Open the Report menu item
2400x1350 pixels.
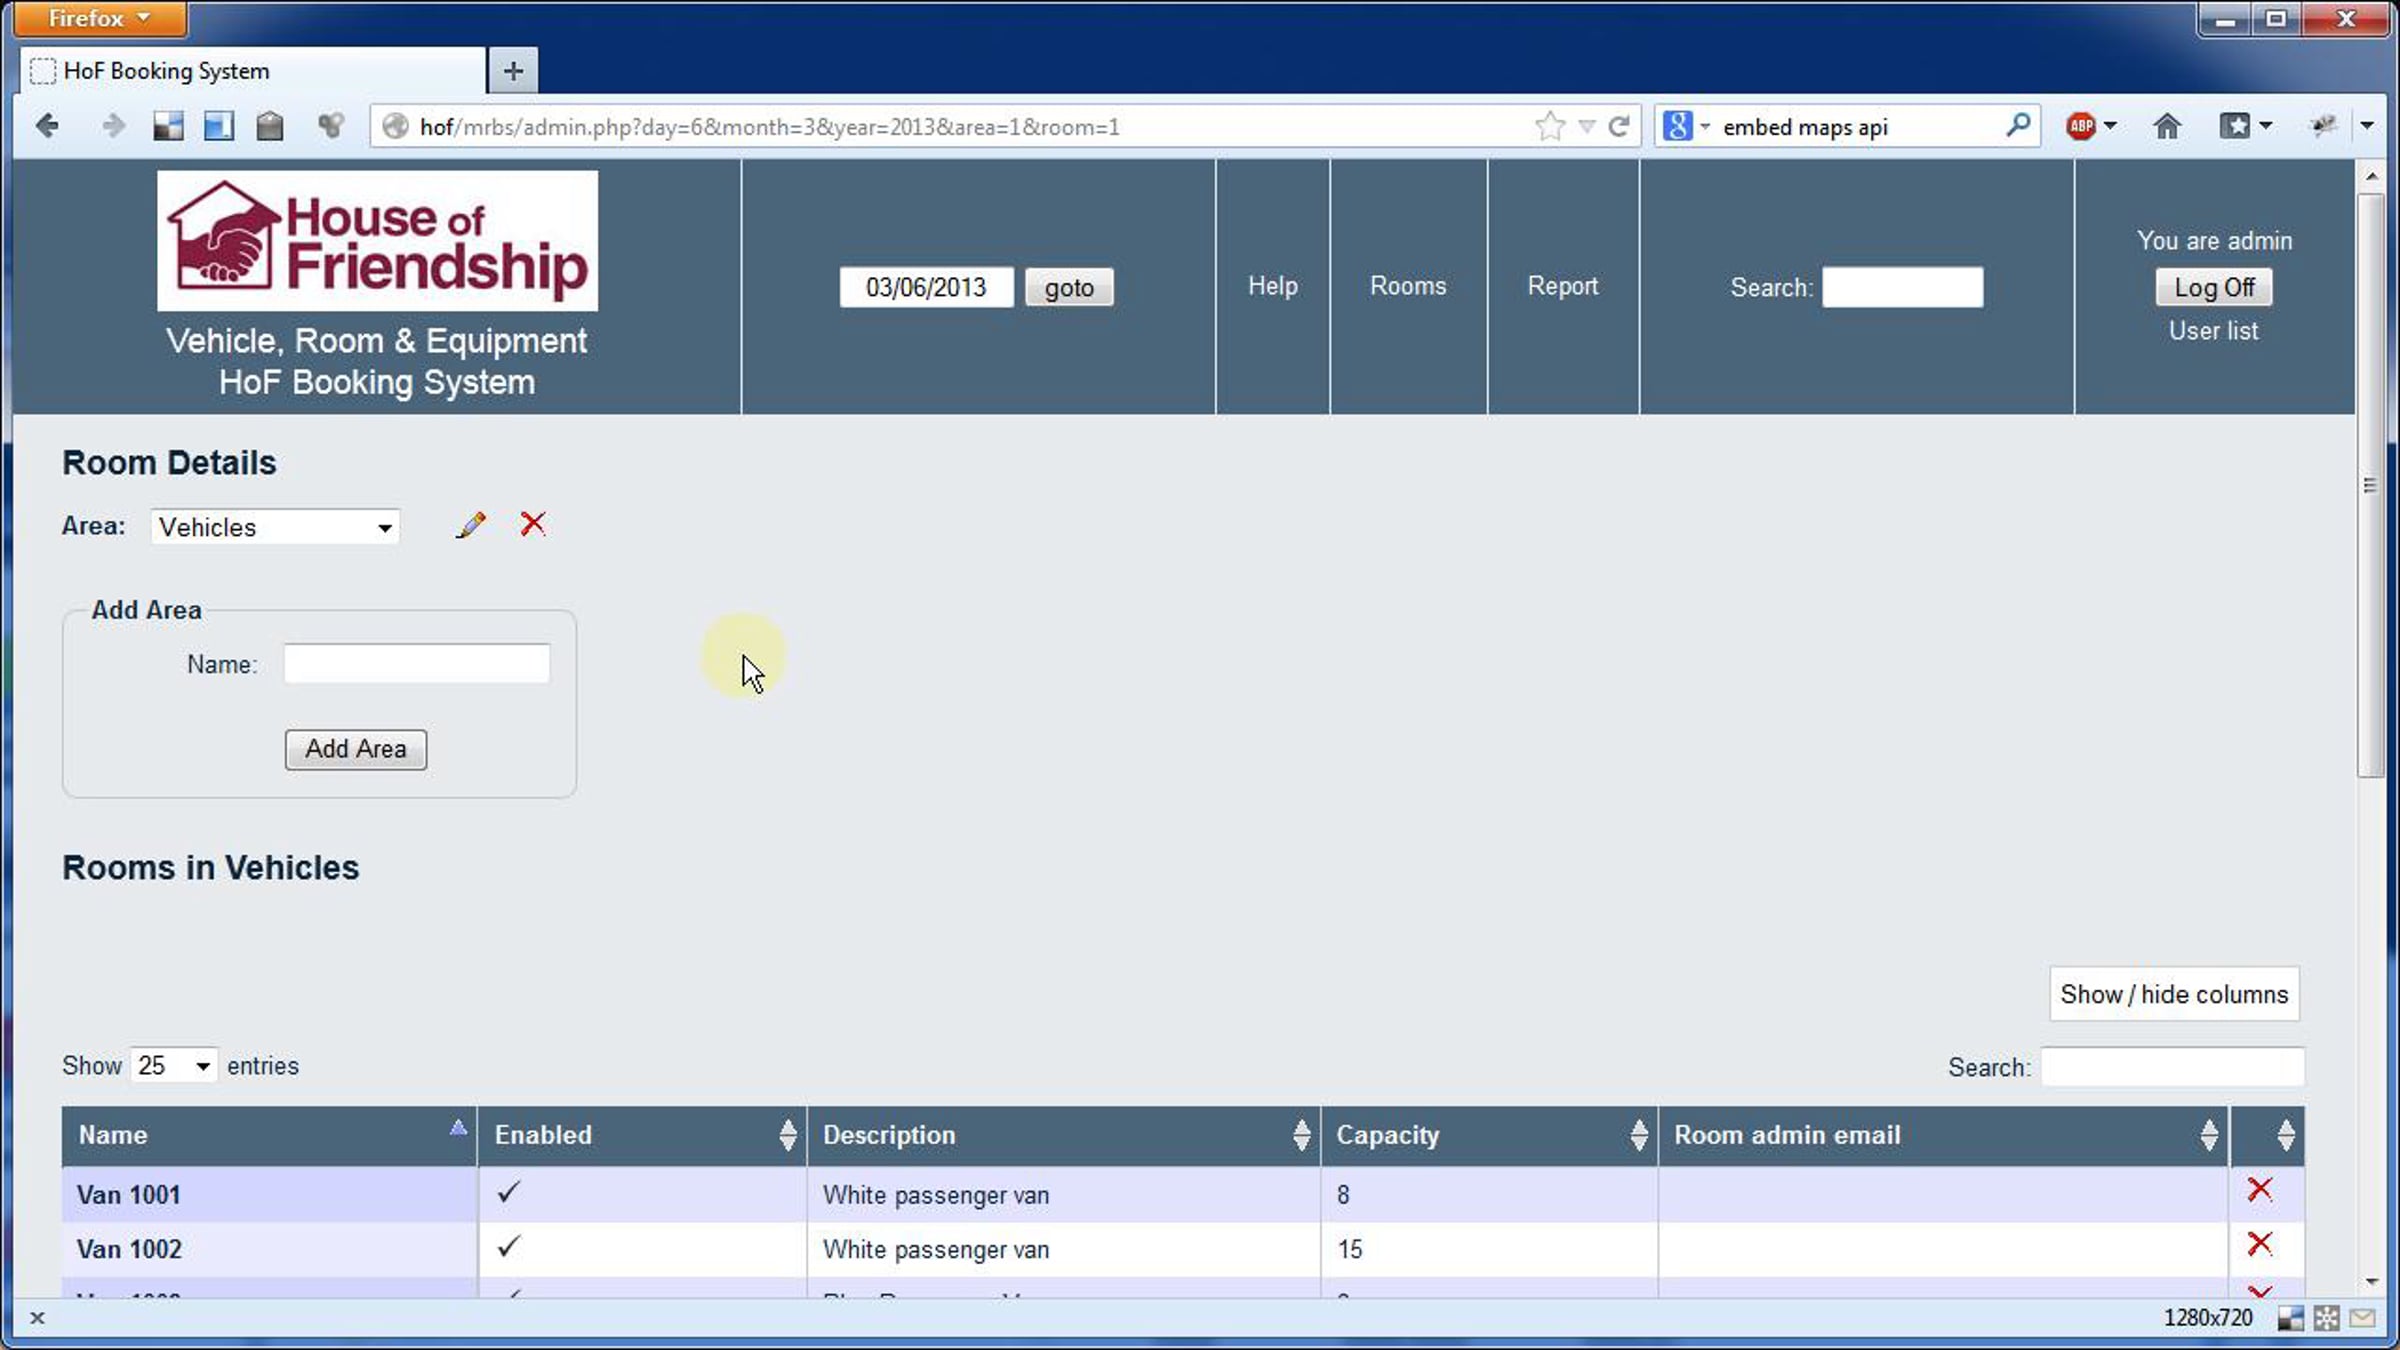coord(1562,286)
